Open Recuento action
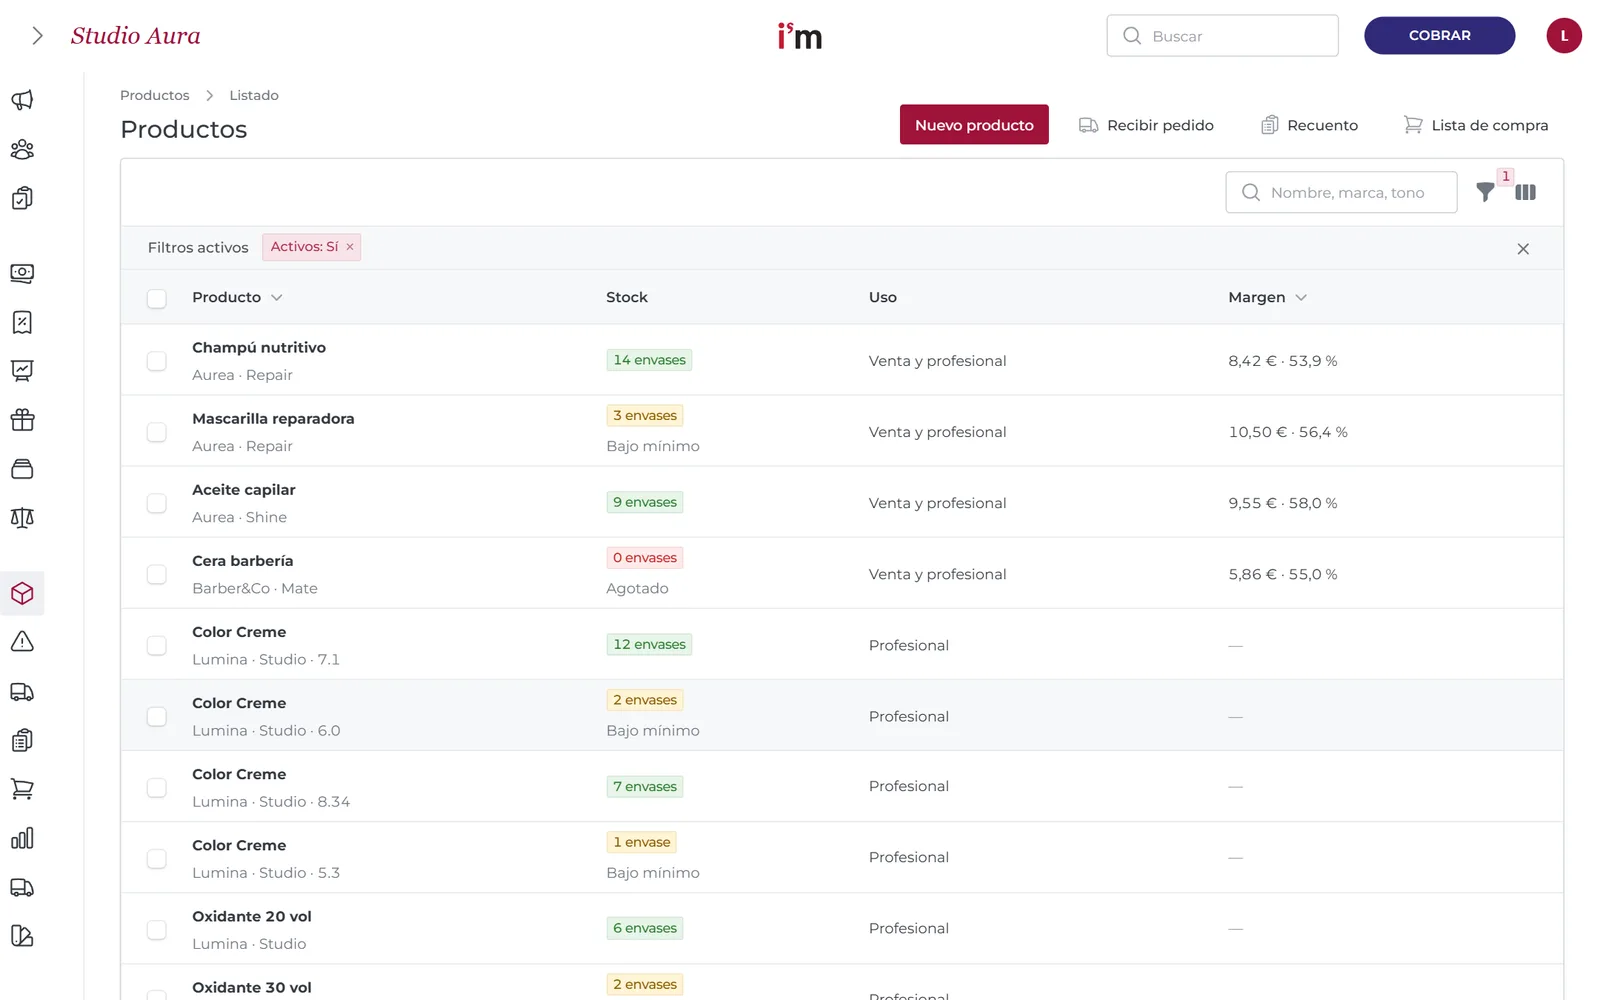 coord(1309,125)
